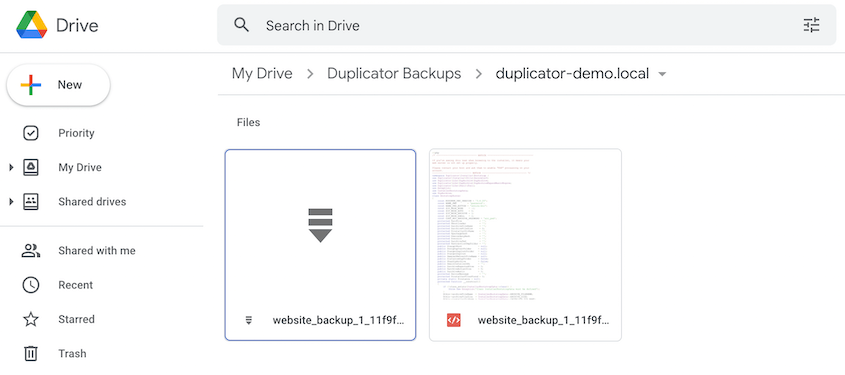Viewport: 845px width, 375px height.
Task: Click the multicolor plus icon
Action: [x=31, y=85]
